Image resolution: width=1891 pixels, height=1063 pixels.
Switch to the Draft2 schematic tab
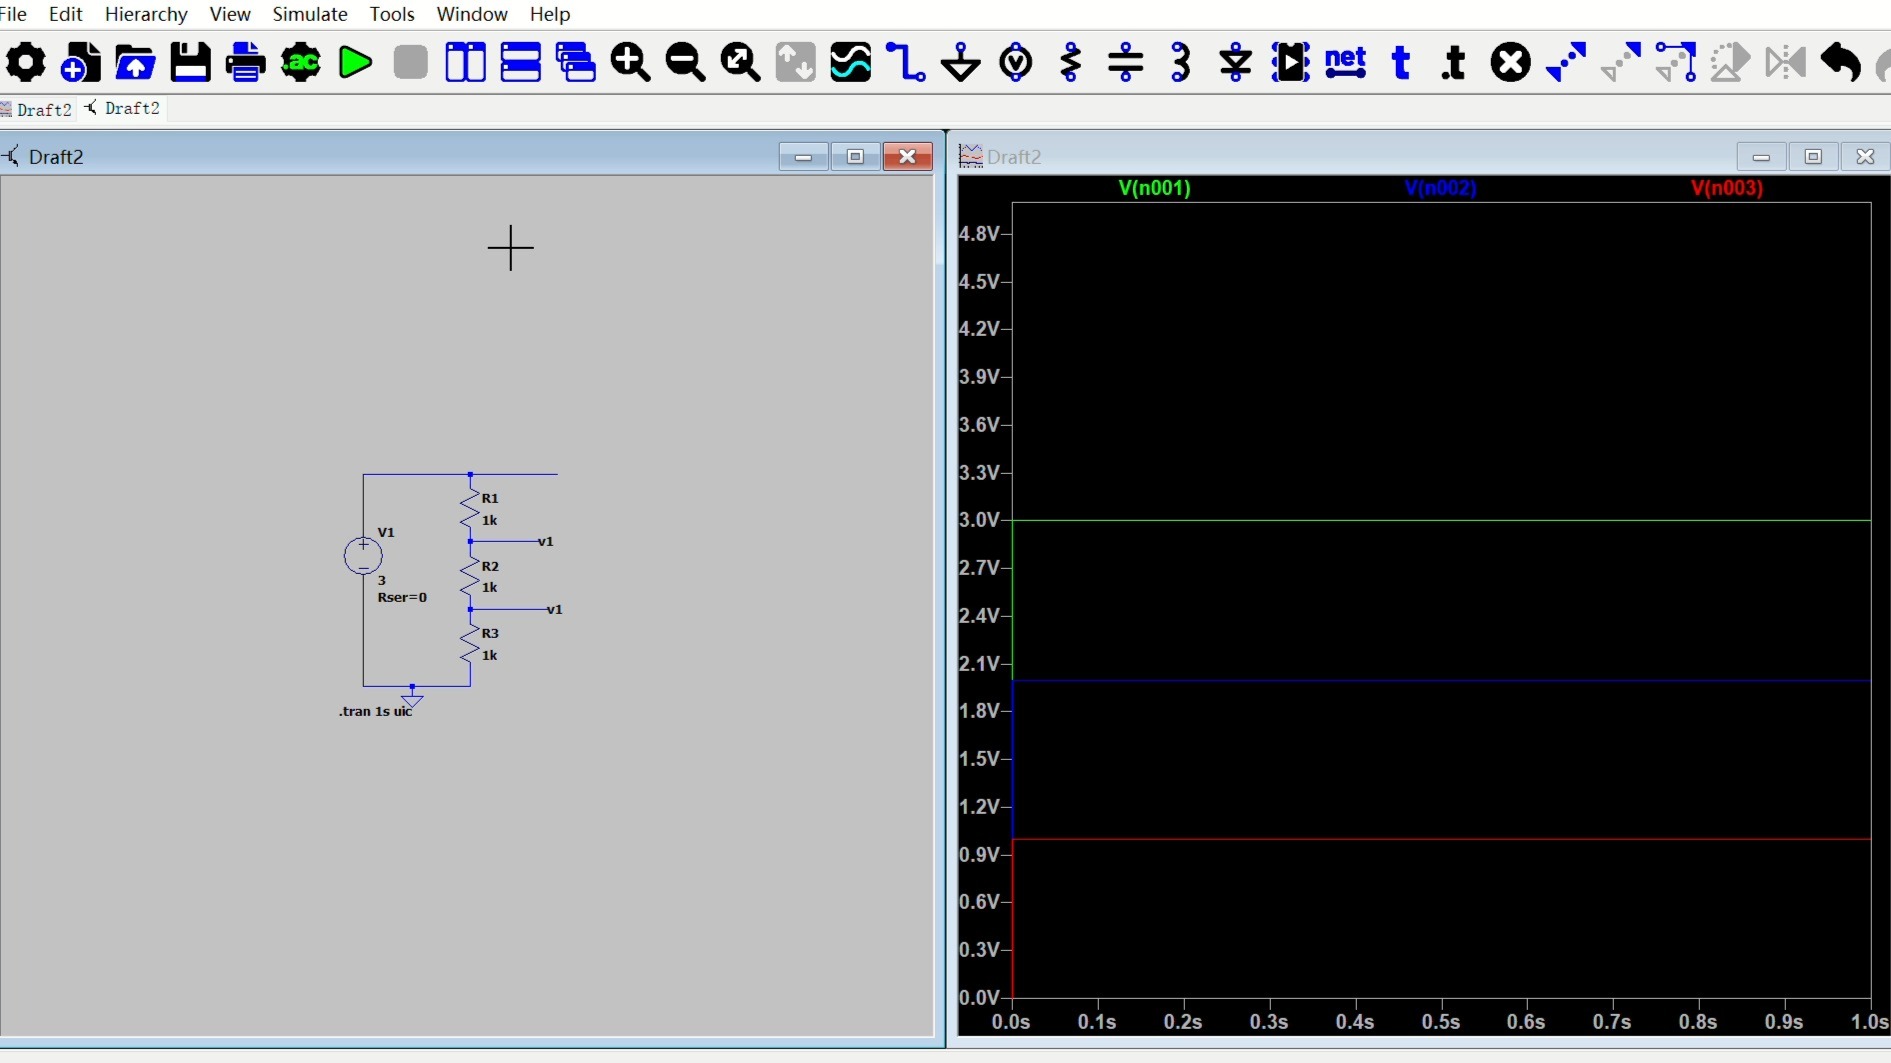pyautogui.click(x=123, y=108)
